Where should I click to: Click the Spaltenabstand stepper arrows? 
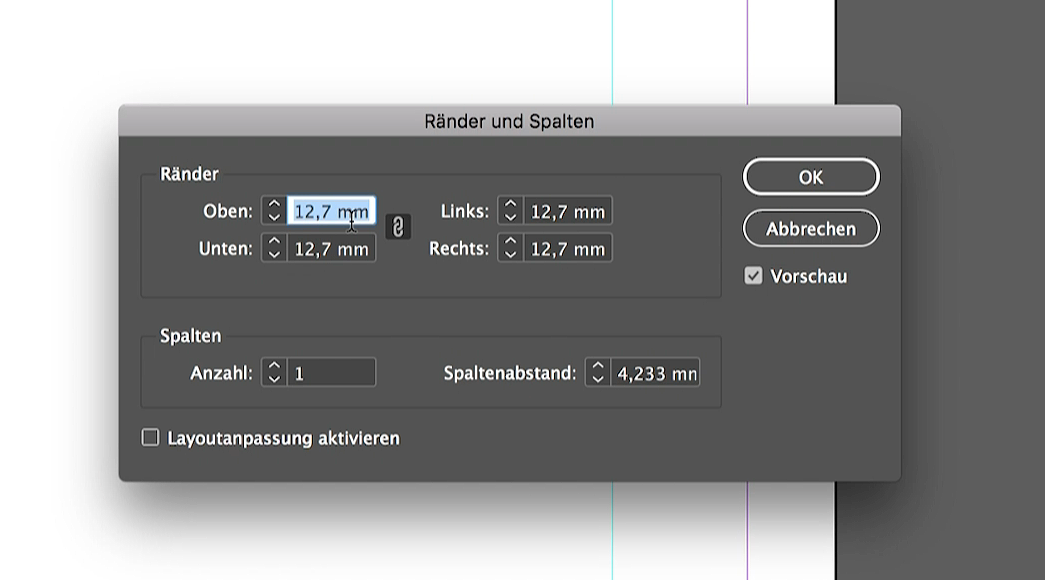coord(597,373)
